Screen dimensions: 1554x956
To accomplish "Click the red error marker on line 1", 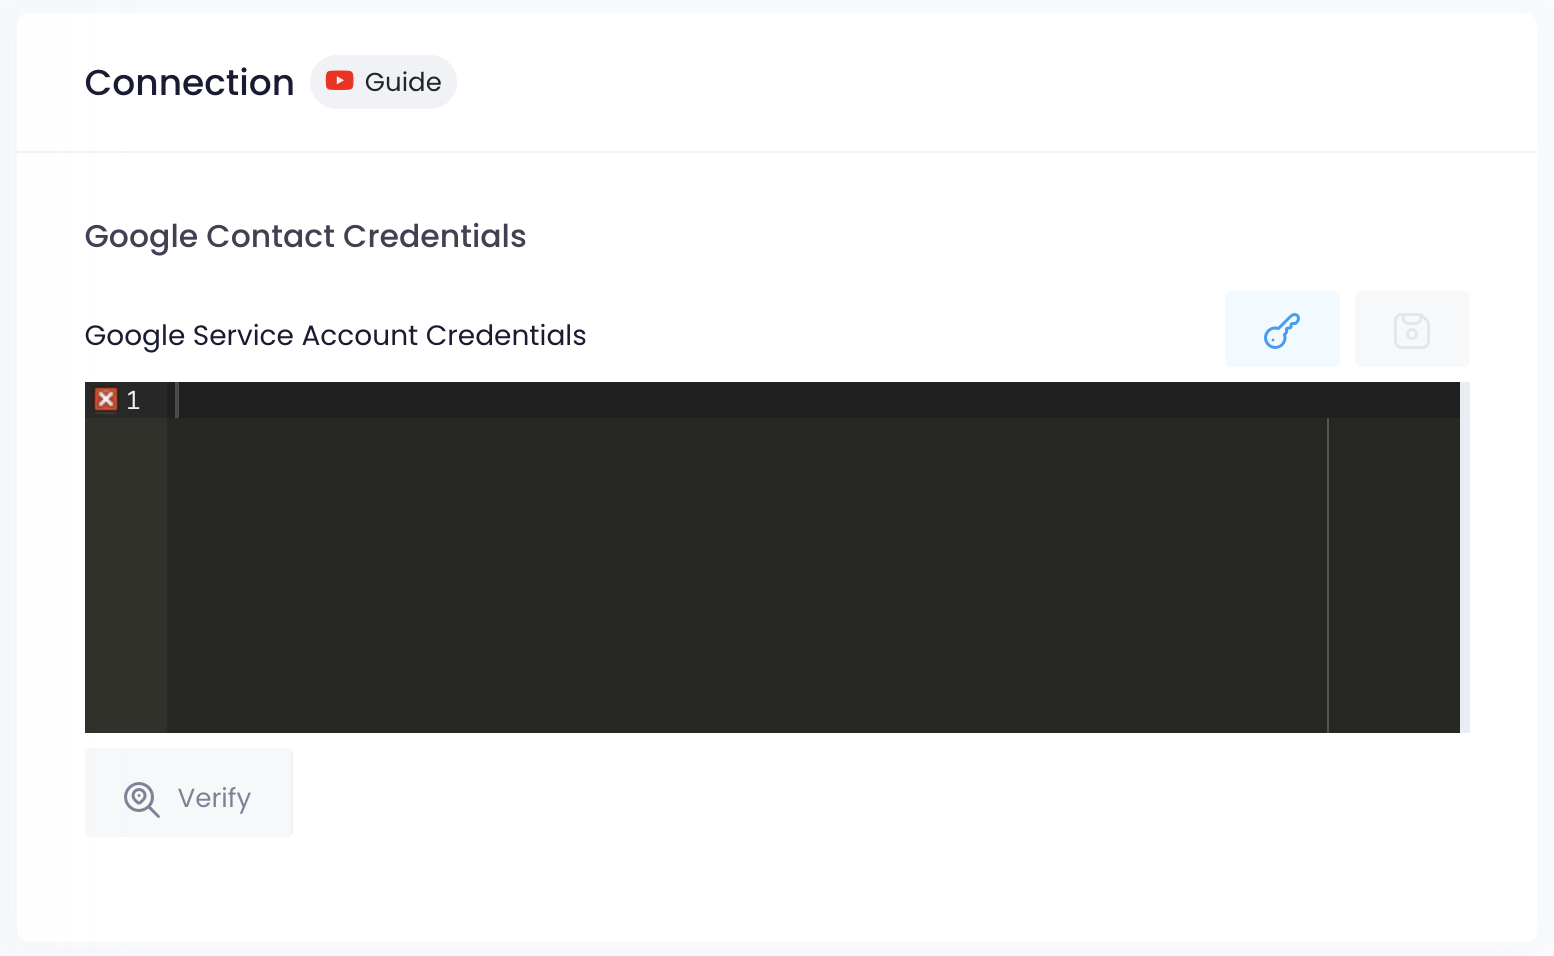I will [x=106, y=400].
